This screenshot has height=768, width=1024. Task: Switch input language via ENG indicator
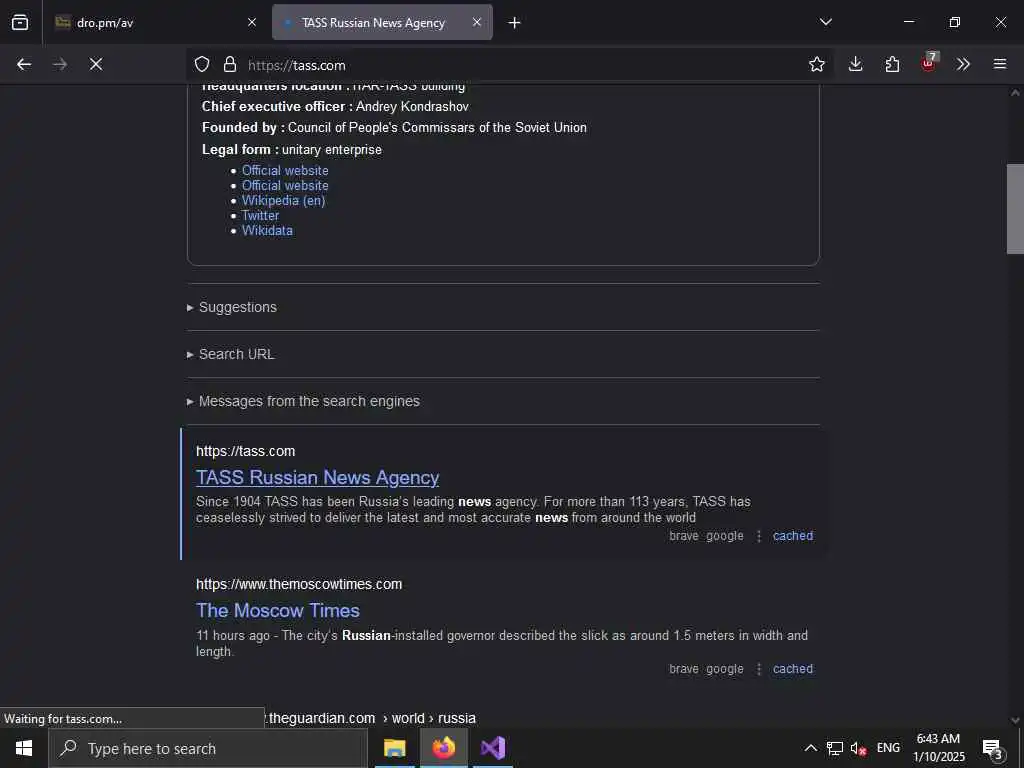pos(888,748)
